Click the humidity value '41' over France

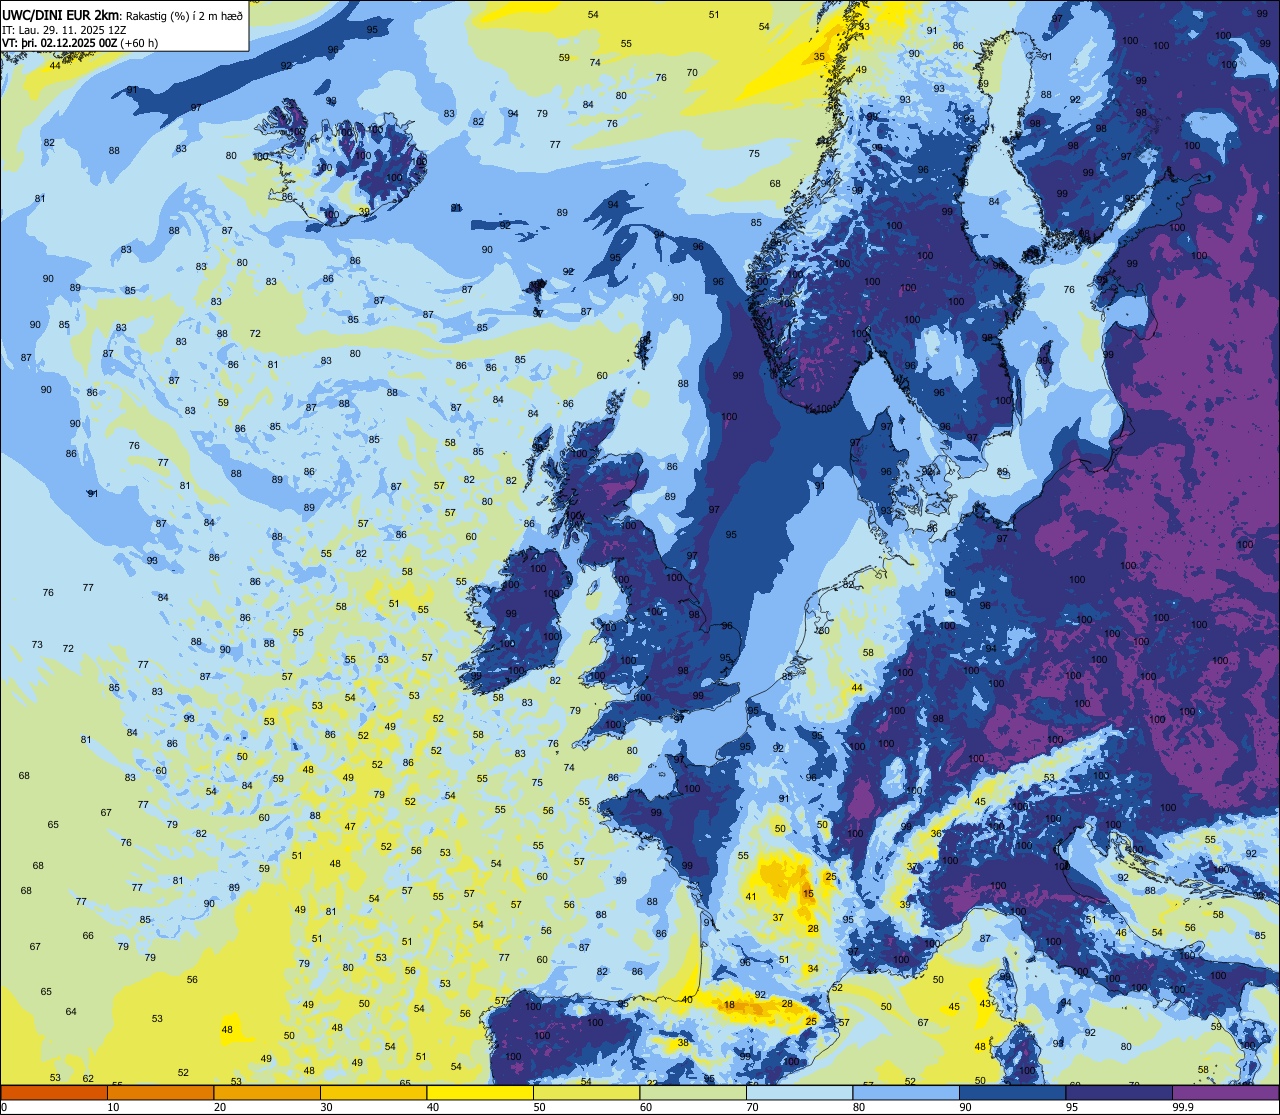pyautogui.click(x=751, y=896)
